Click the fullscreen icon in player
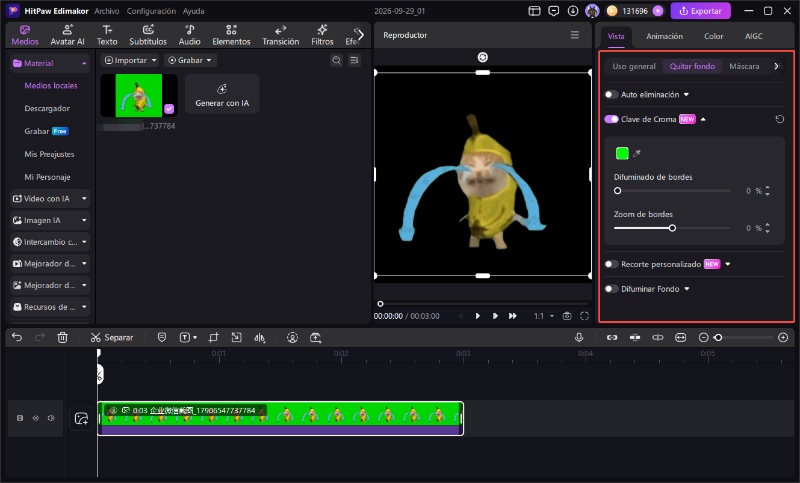The width and height of the screenshot is (800, 483). [x=585, y=316]
